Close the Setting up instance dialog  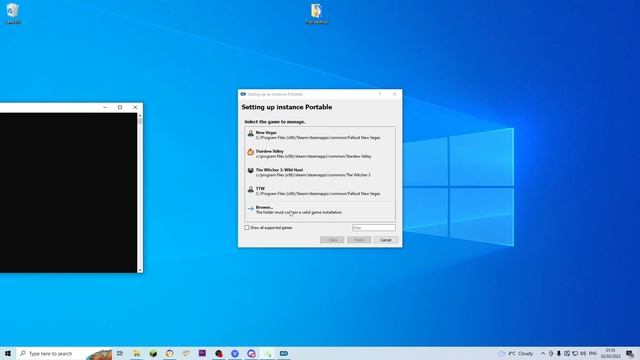395,94
